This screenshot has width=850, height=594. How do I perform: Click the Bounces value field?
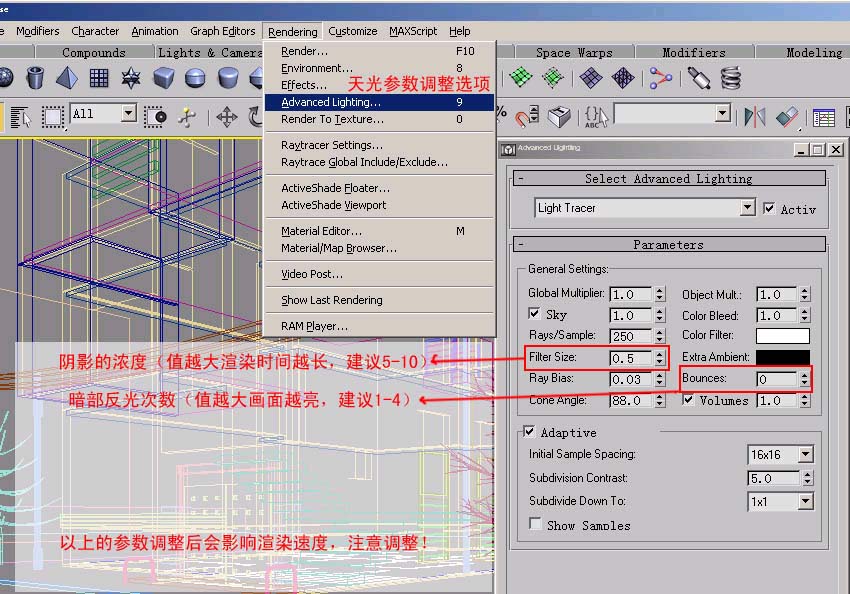[776, 379]
